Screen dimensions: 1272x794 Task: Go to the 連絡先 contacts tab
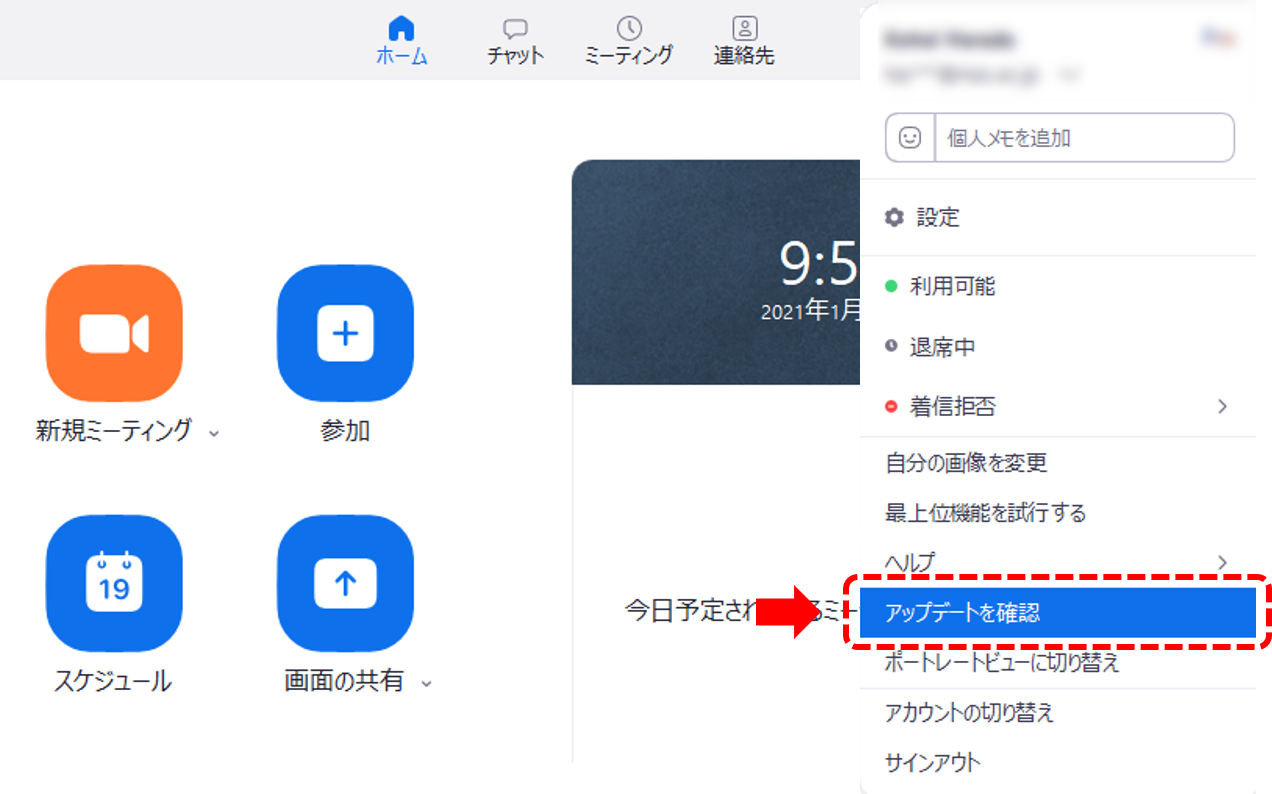[x=744, y=41]
